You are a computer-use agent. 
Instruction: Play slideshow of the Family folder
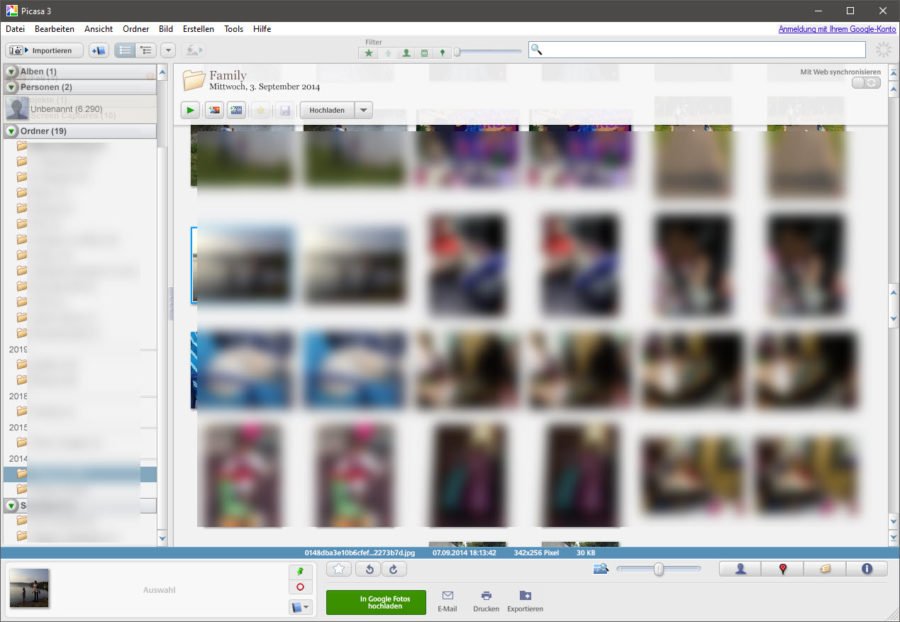(x=190, y=110)
